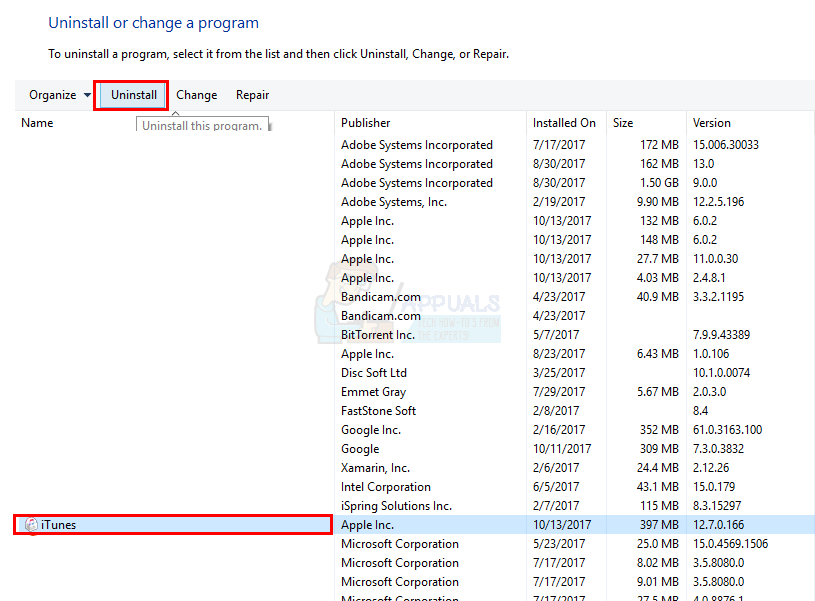Select the Google Inc. publisher row

tap(371, 430)
